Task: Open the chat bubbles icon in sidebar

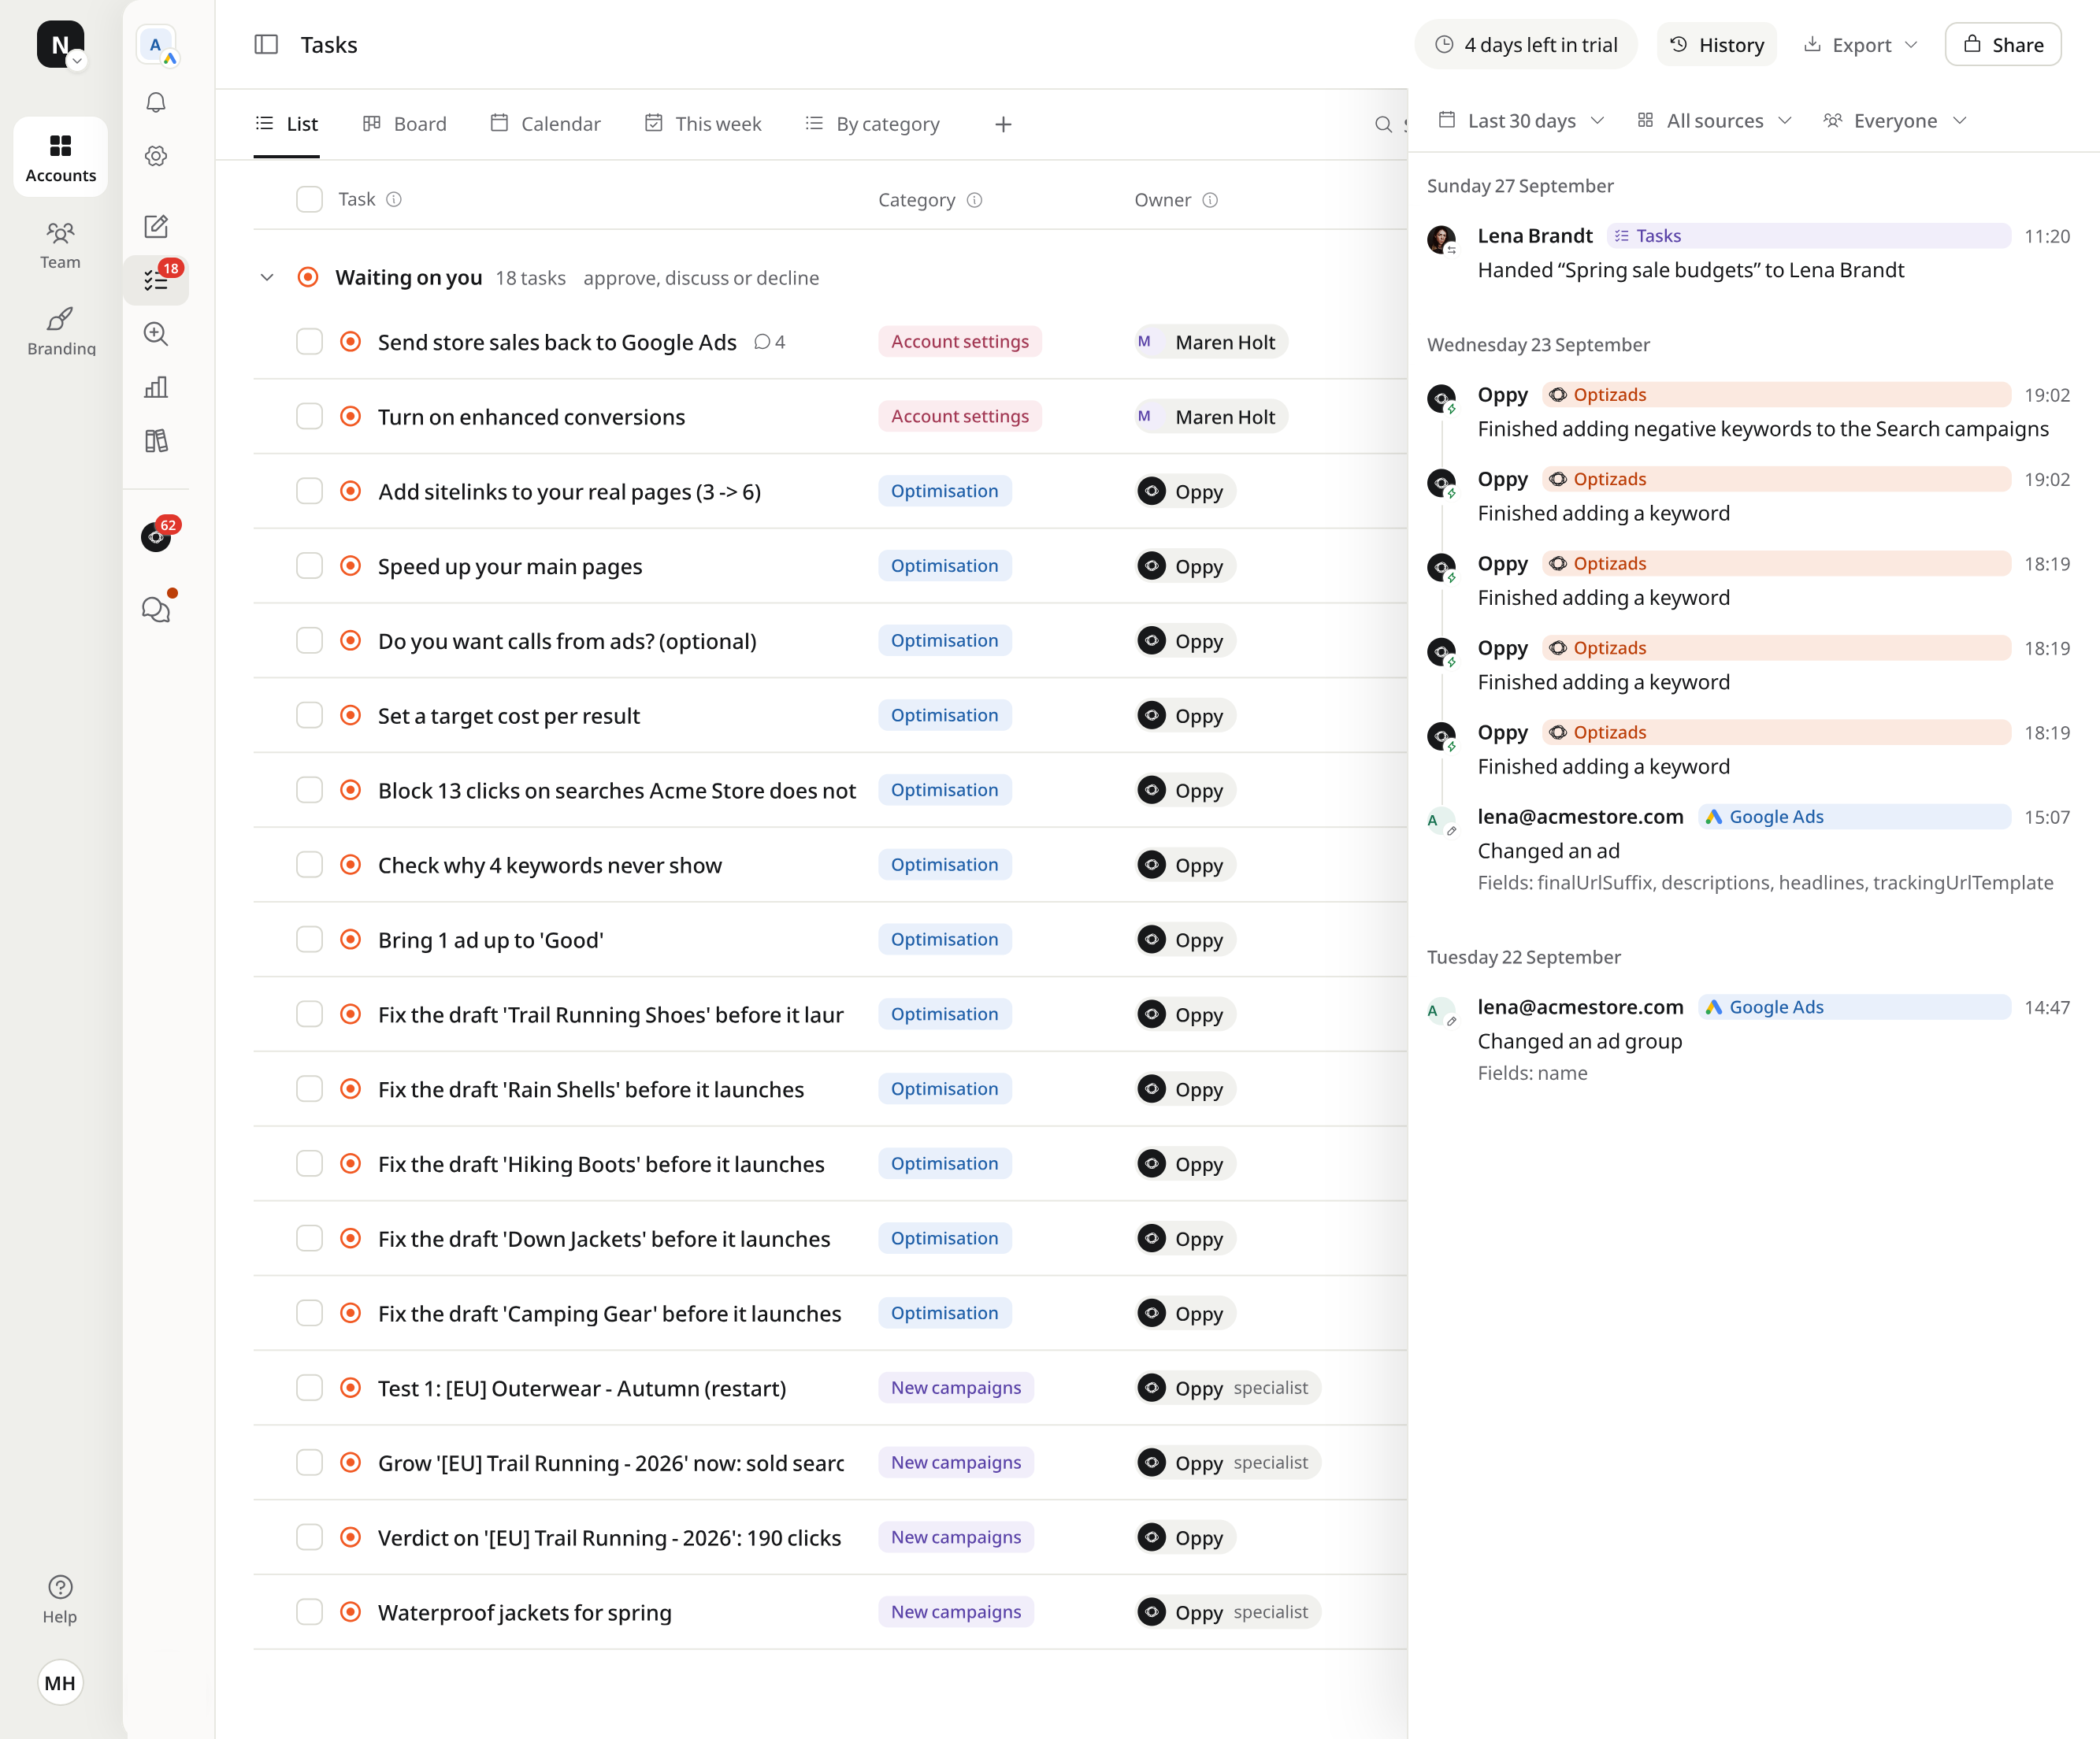Action: (156, 608)
